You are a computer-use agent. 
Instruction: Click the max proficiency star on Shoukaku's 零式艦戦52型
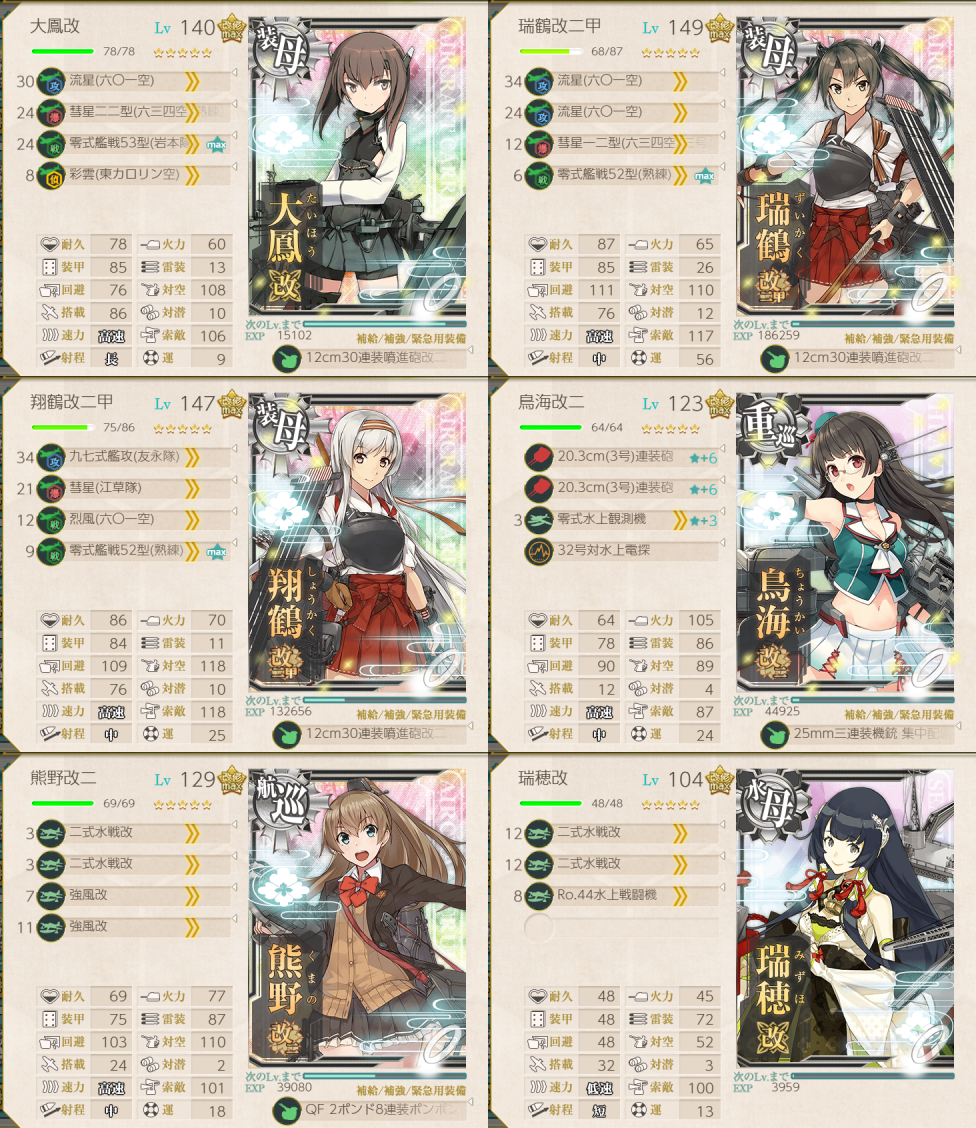pyautogui.click(x=216, y=552)
